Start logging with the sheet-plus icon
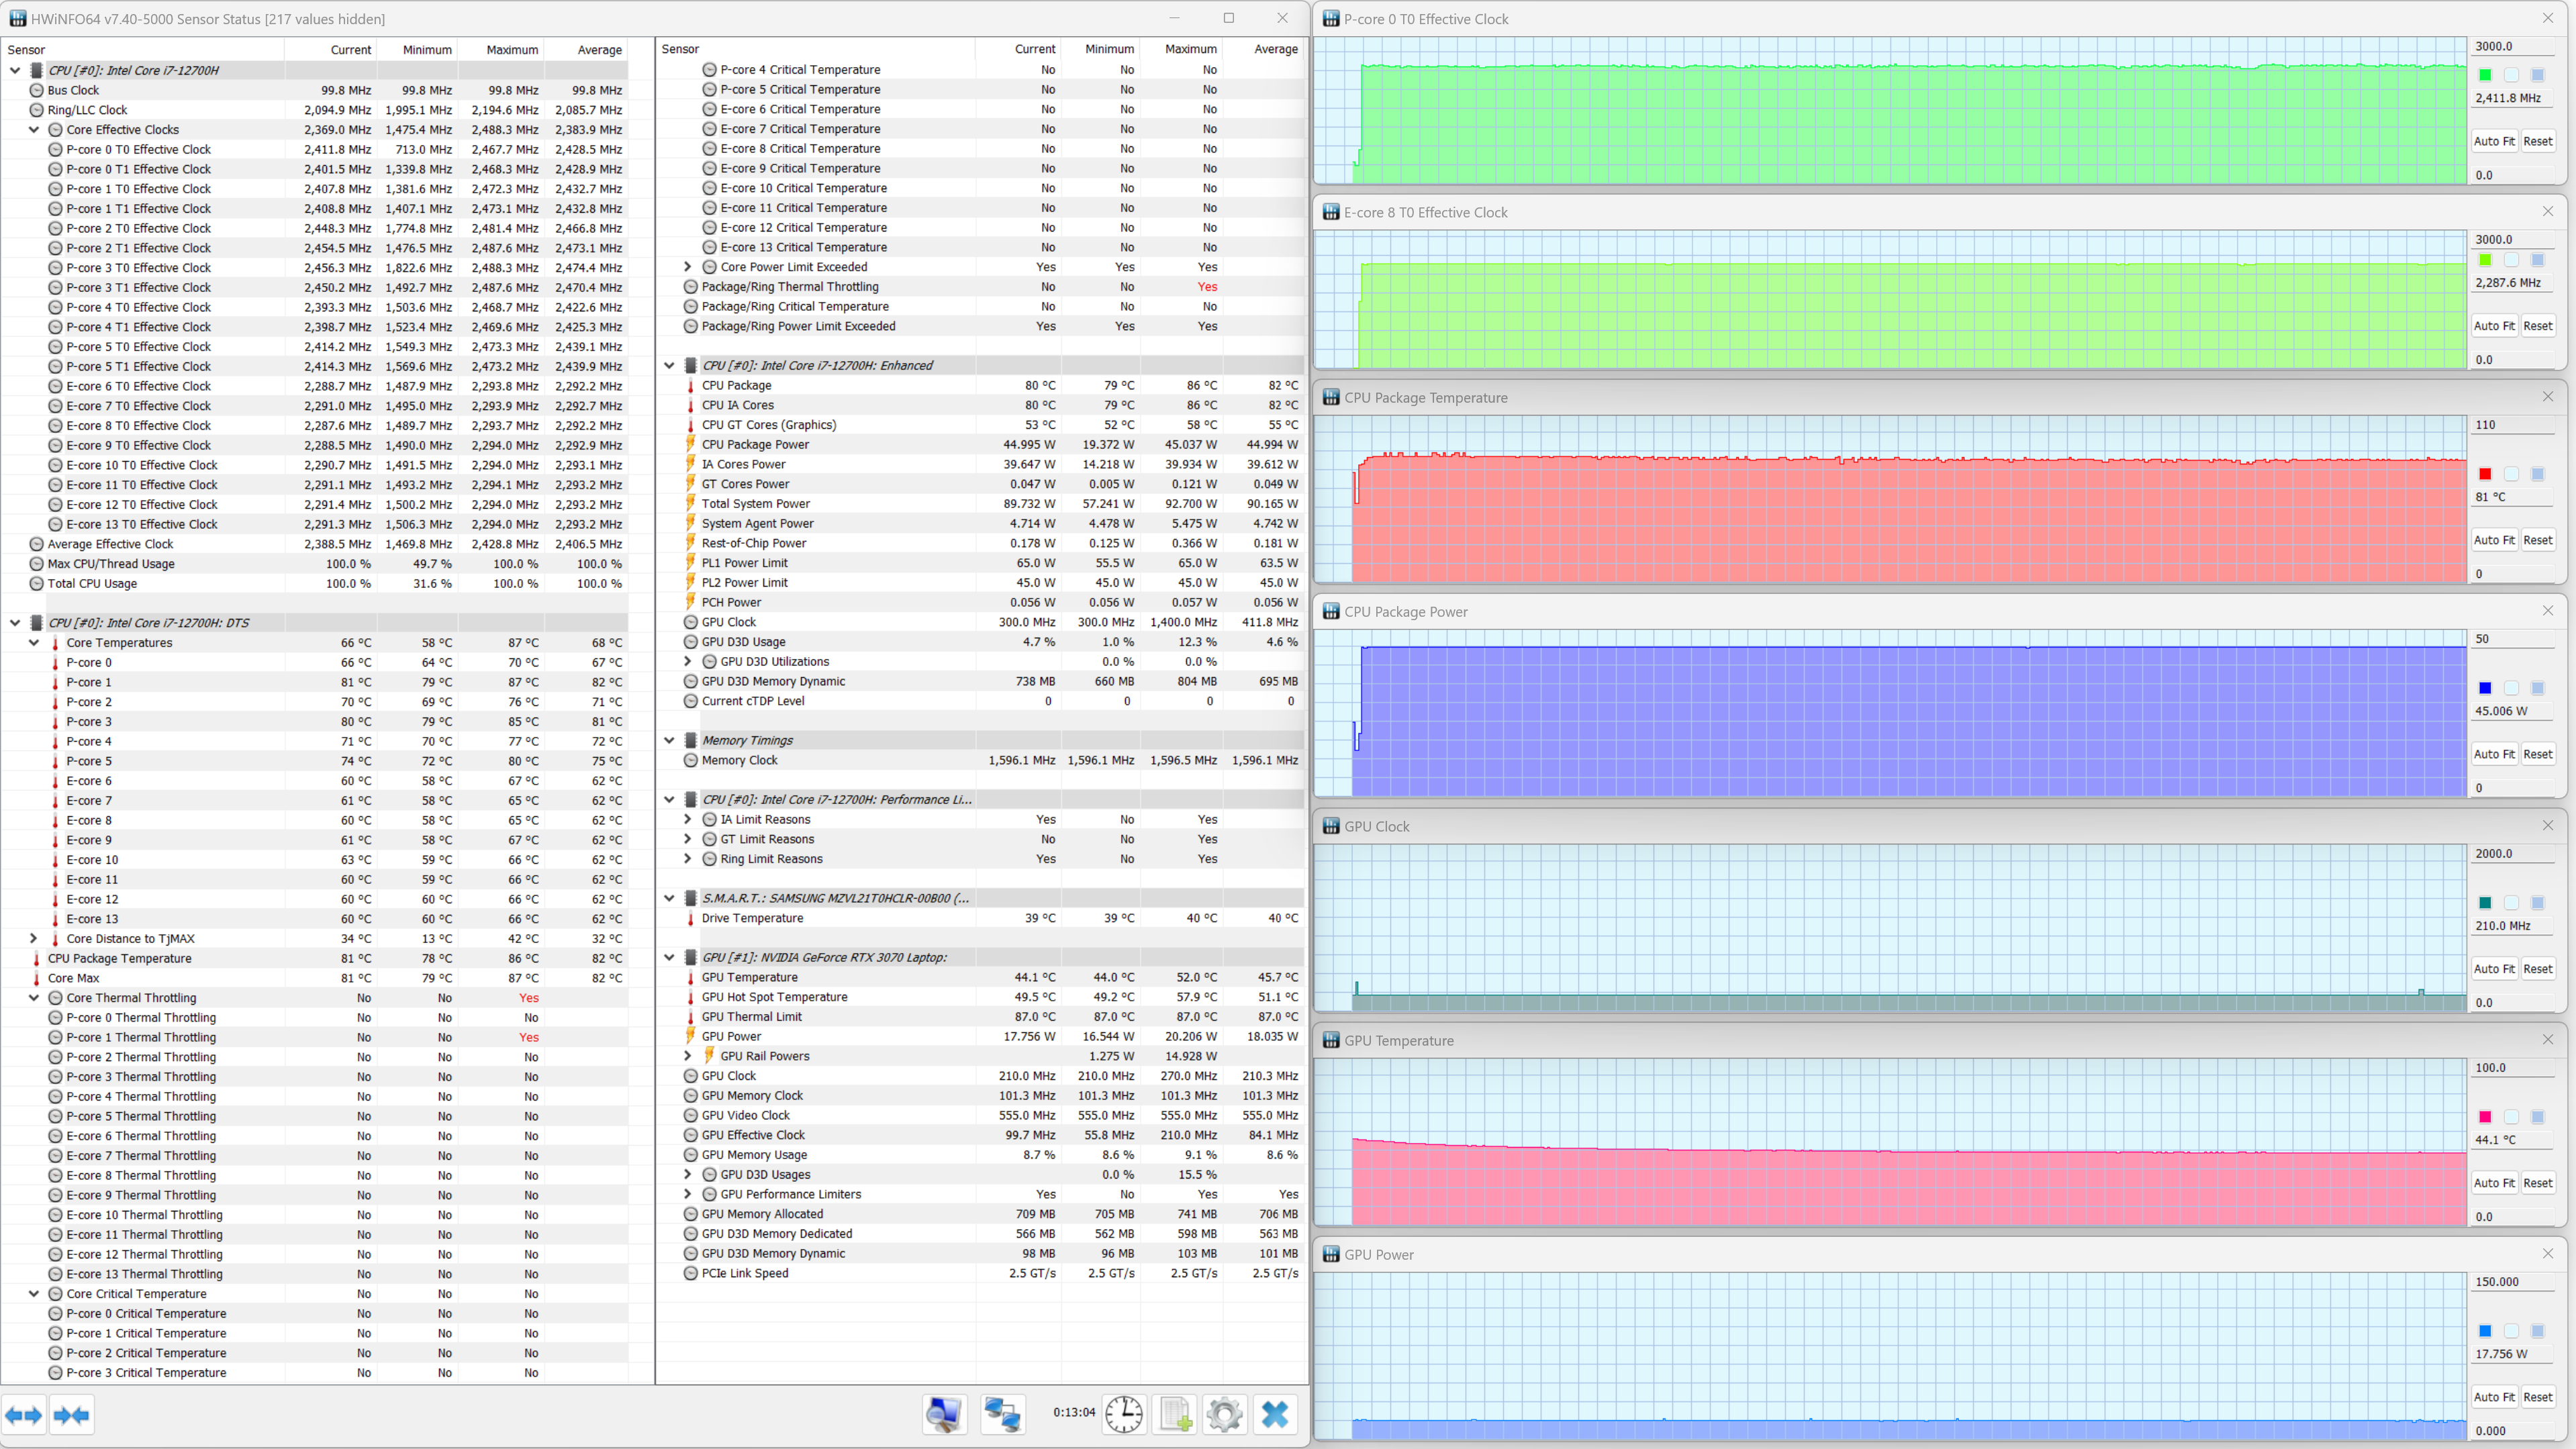The image size is (2576, 1449). [x=1175, y=1414]
